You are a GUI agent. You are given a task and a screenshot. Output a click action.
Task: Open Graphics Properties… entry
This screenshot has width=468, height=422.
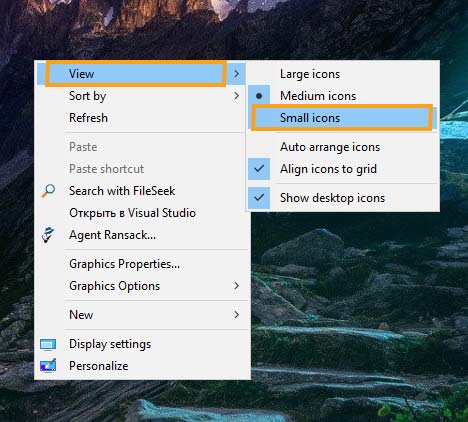(x=143, y=264)
